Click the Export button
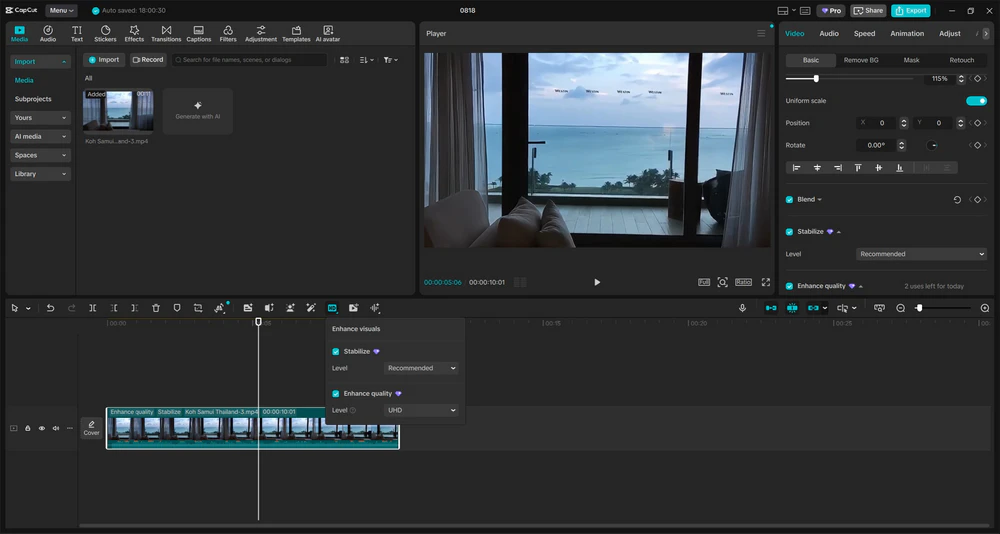The width and height of the screenshot is (1000, 534). [x=911, y=11]
